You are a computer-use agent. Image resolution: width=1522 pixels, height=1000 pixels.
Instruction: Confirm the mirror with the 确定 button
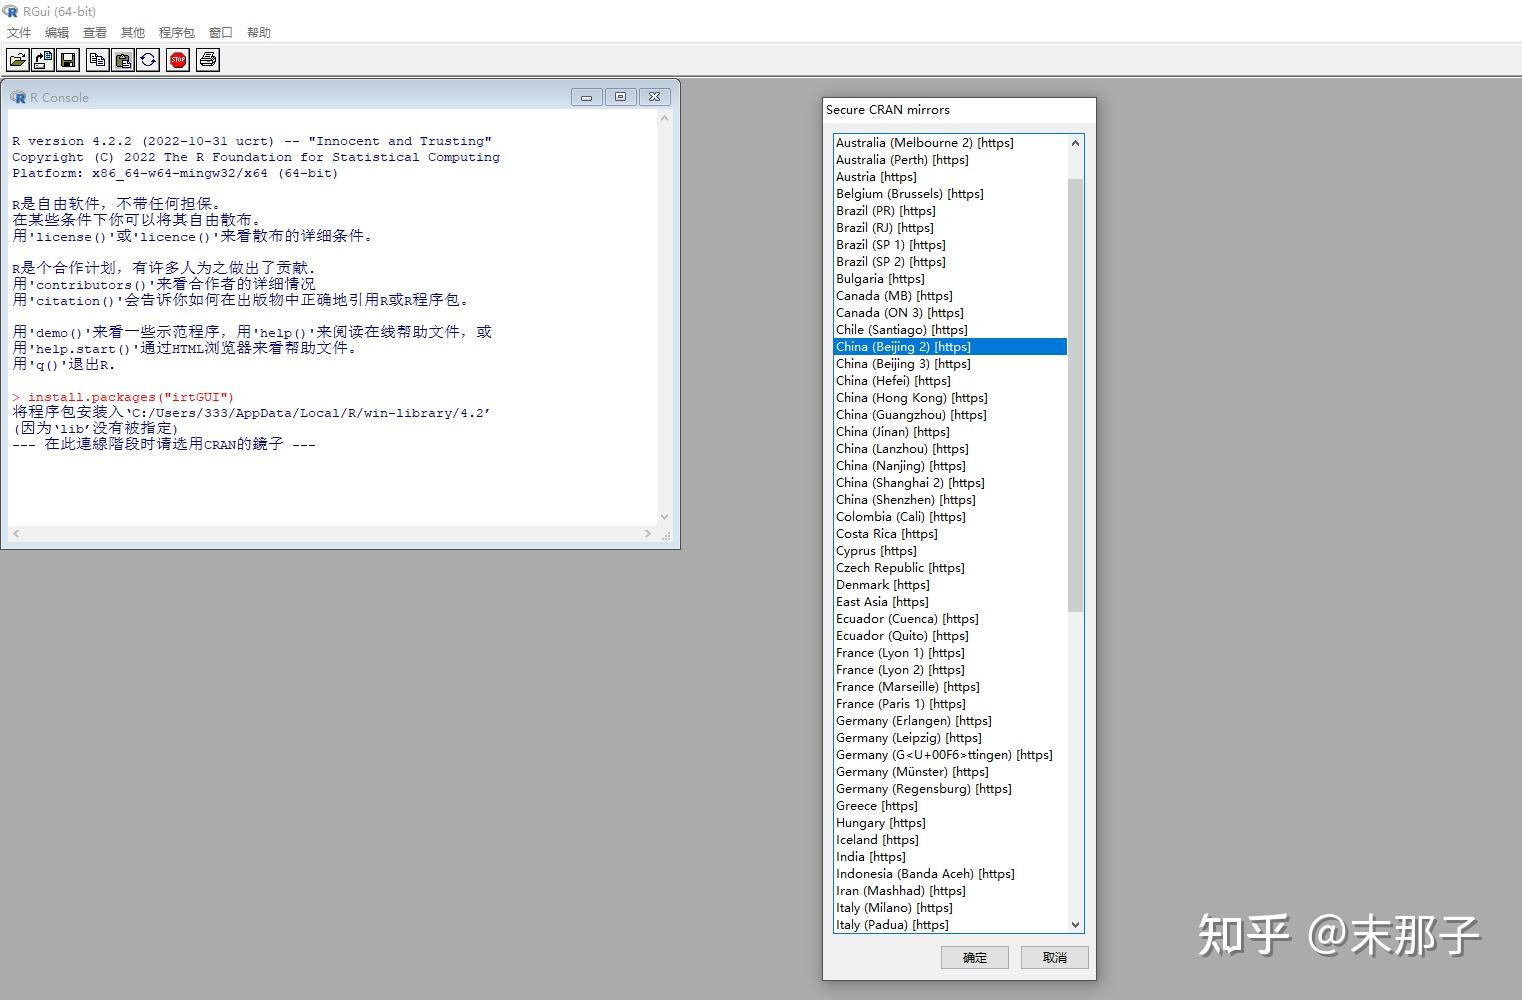tap(974, 957)
